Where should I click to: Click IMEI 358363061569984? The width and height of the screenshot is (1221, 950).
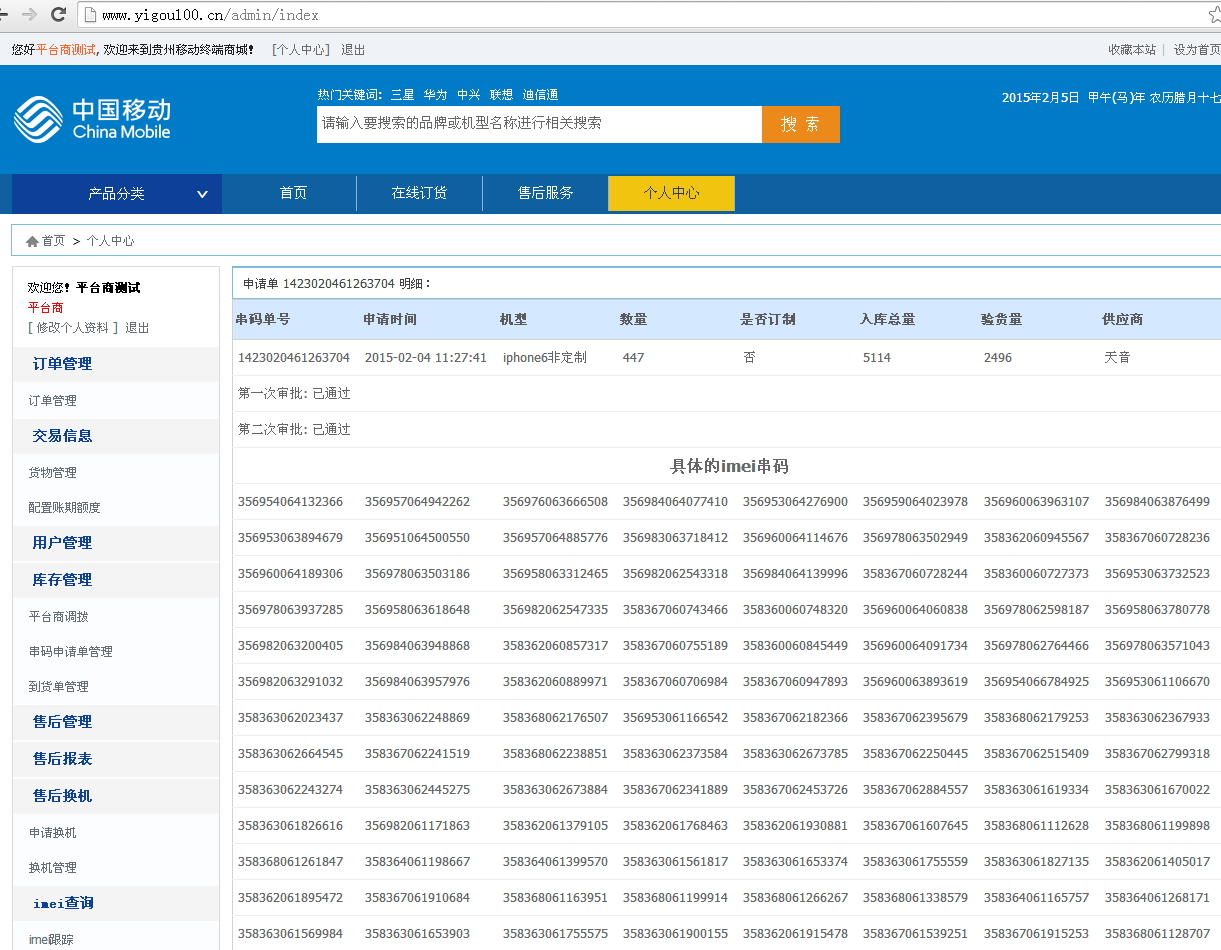point(290,934)
